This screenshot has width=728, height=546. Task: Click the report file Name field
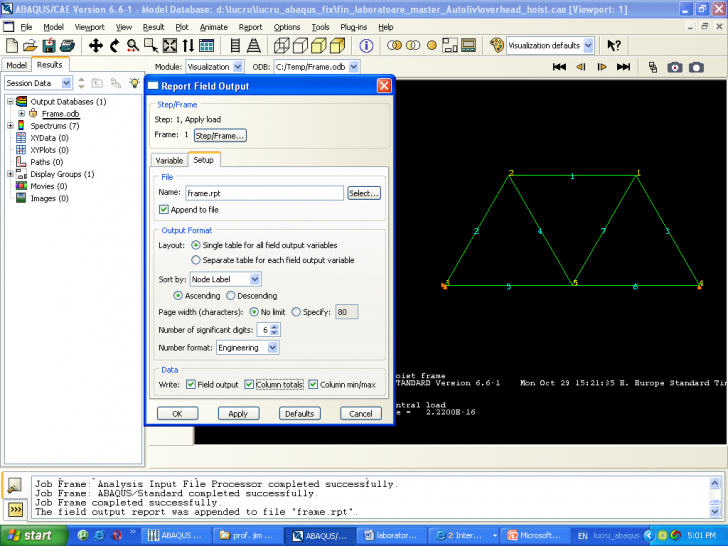264,193
